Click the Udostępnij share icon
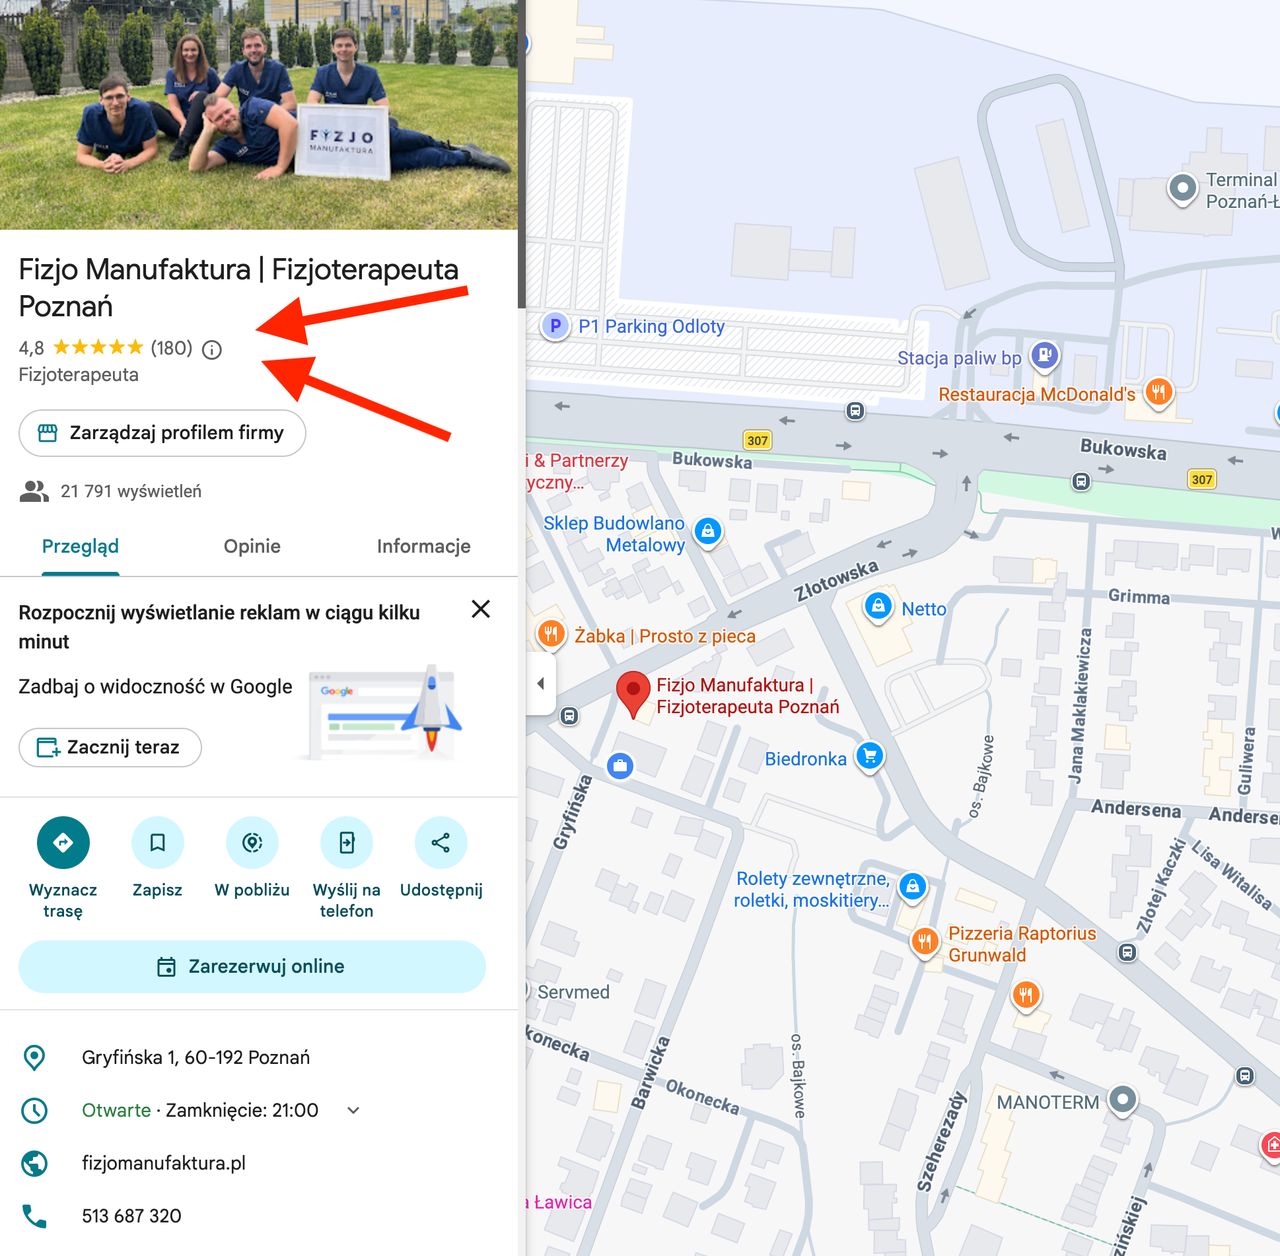 440,843
